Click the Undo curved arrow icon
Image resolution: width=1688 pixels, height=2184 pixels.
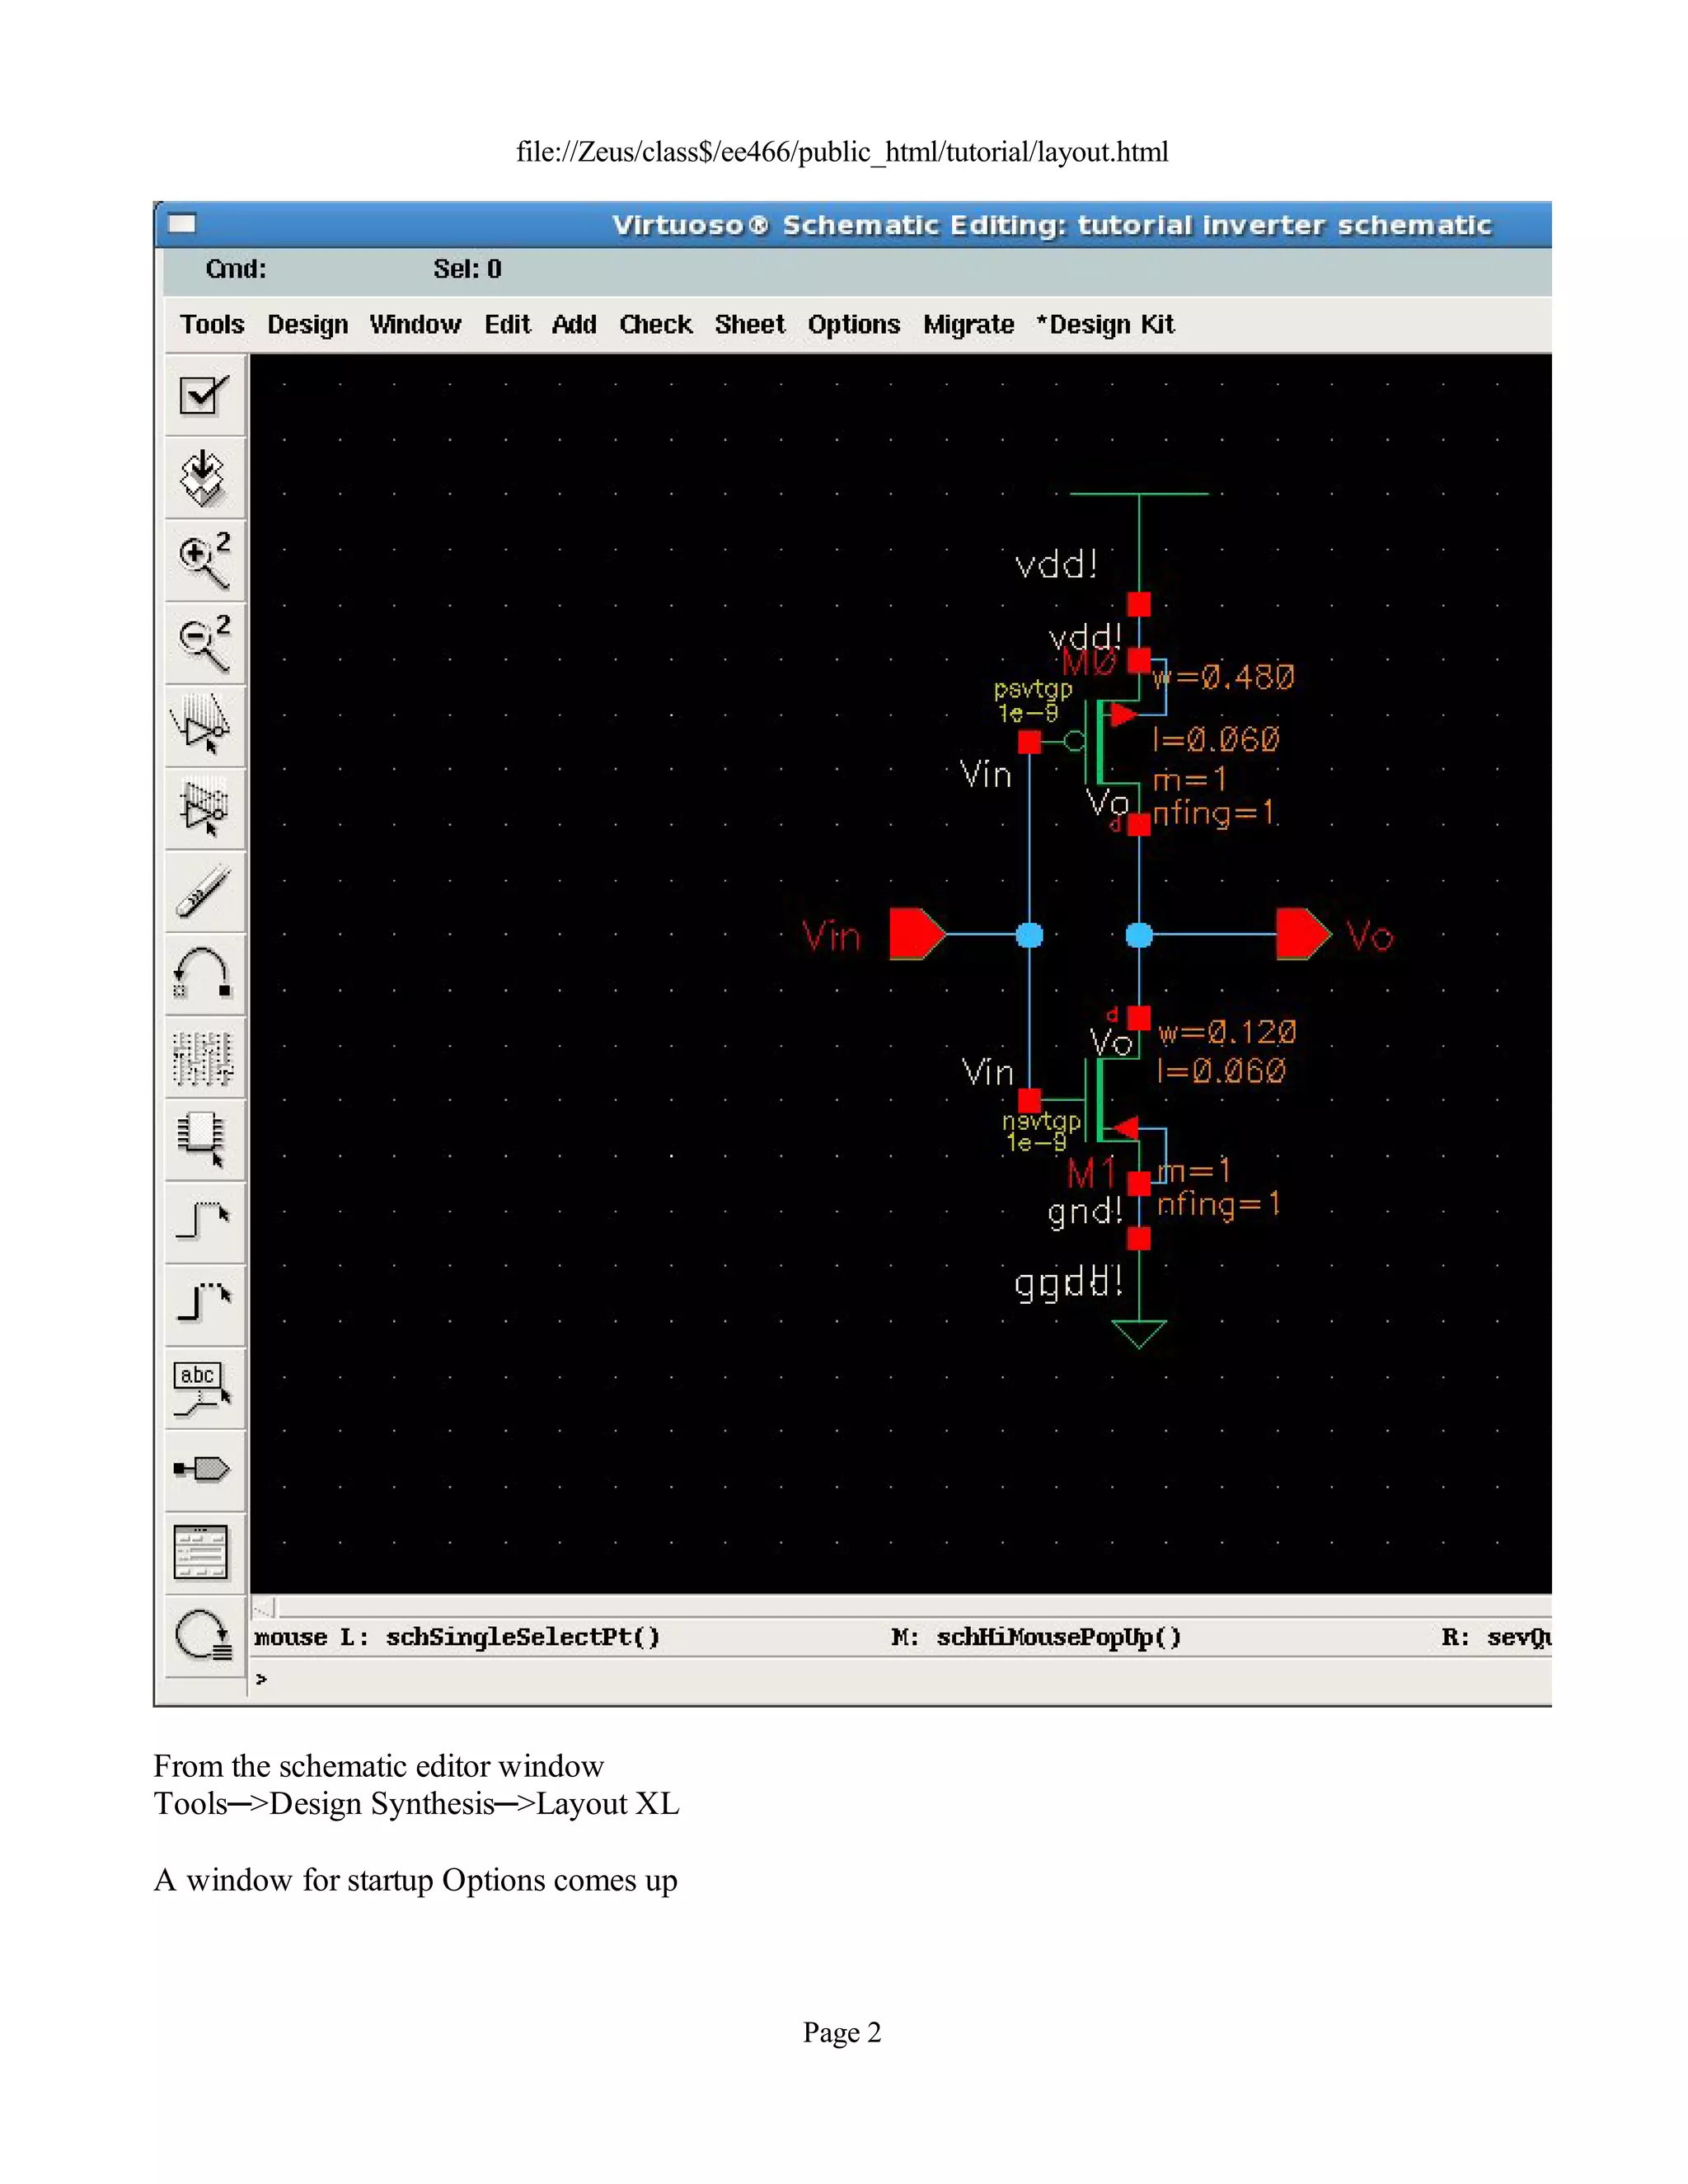(x=204, y=974)
